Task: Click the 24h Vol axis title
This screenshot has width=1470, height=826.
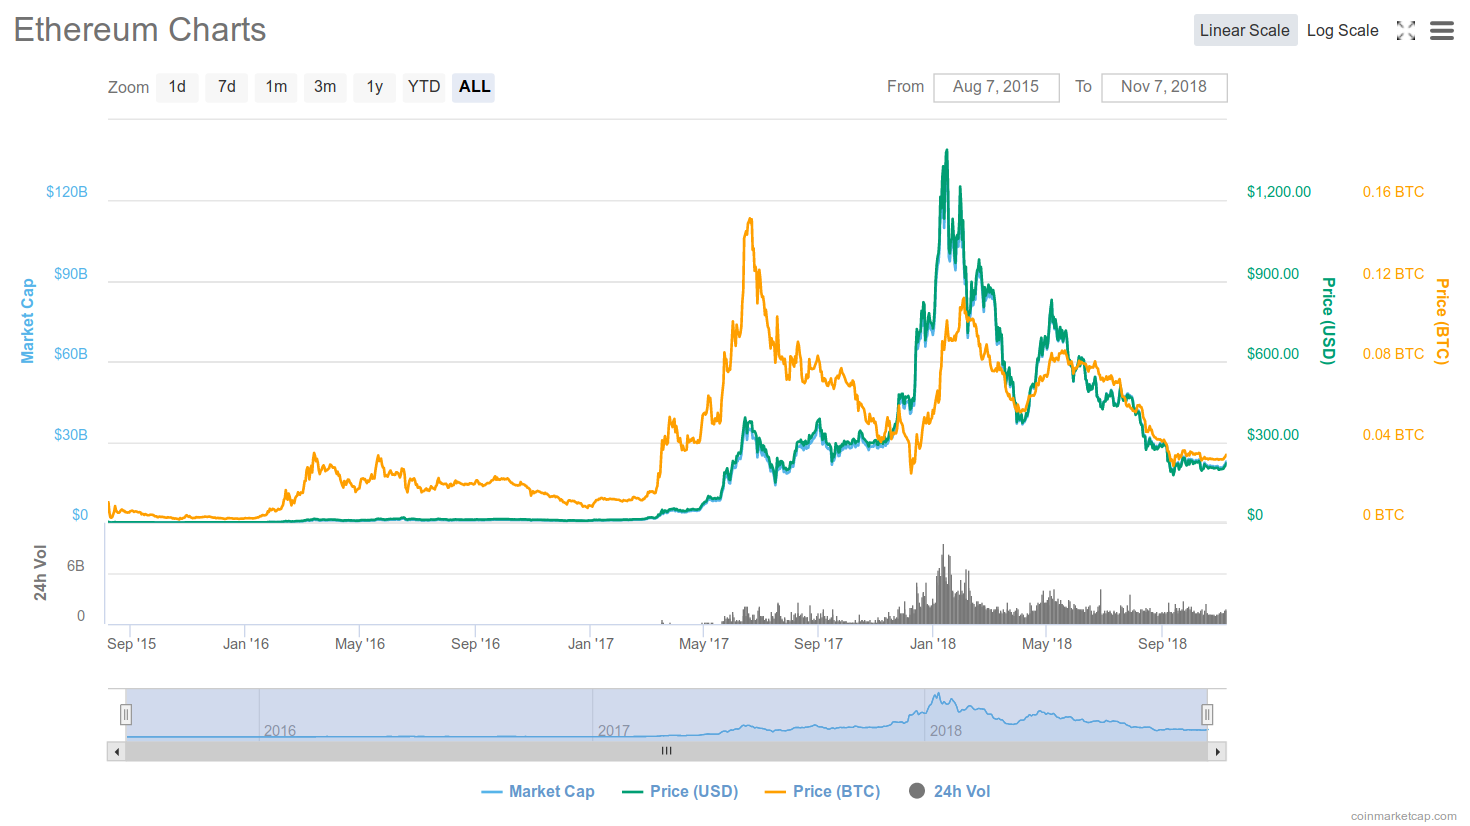Action: pos(41,573)
